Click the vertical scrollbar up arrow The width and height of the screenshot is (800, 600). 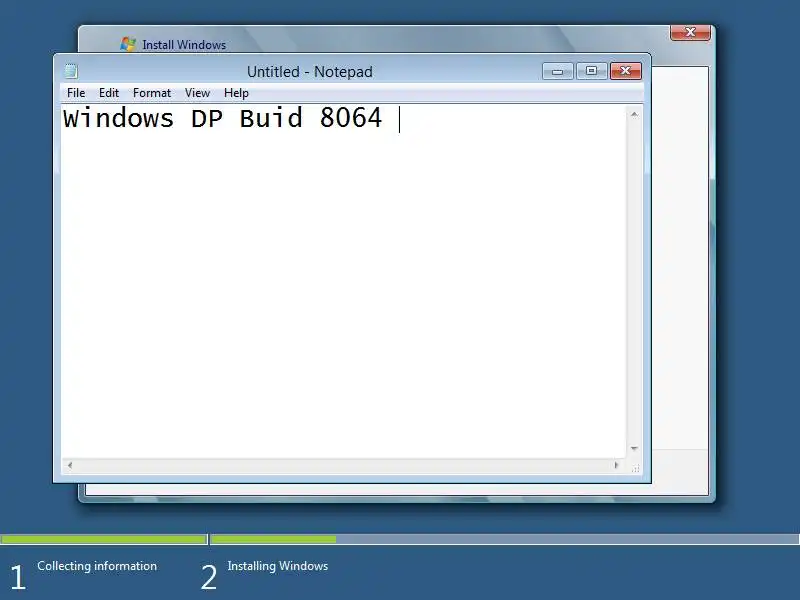pos(634,114)
